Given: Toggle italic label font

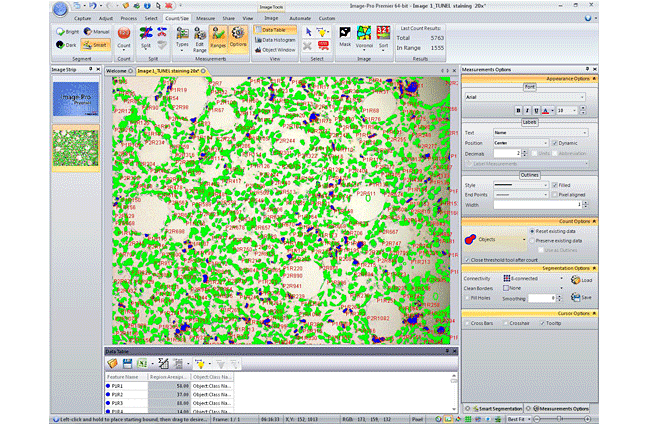Looking at the screenshot, I should 527,111.
